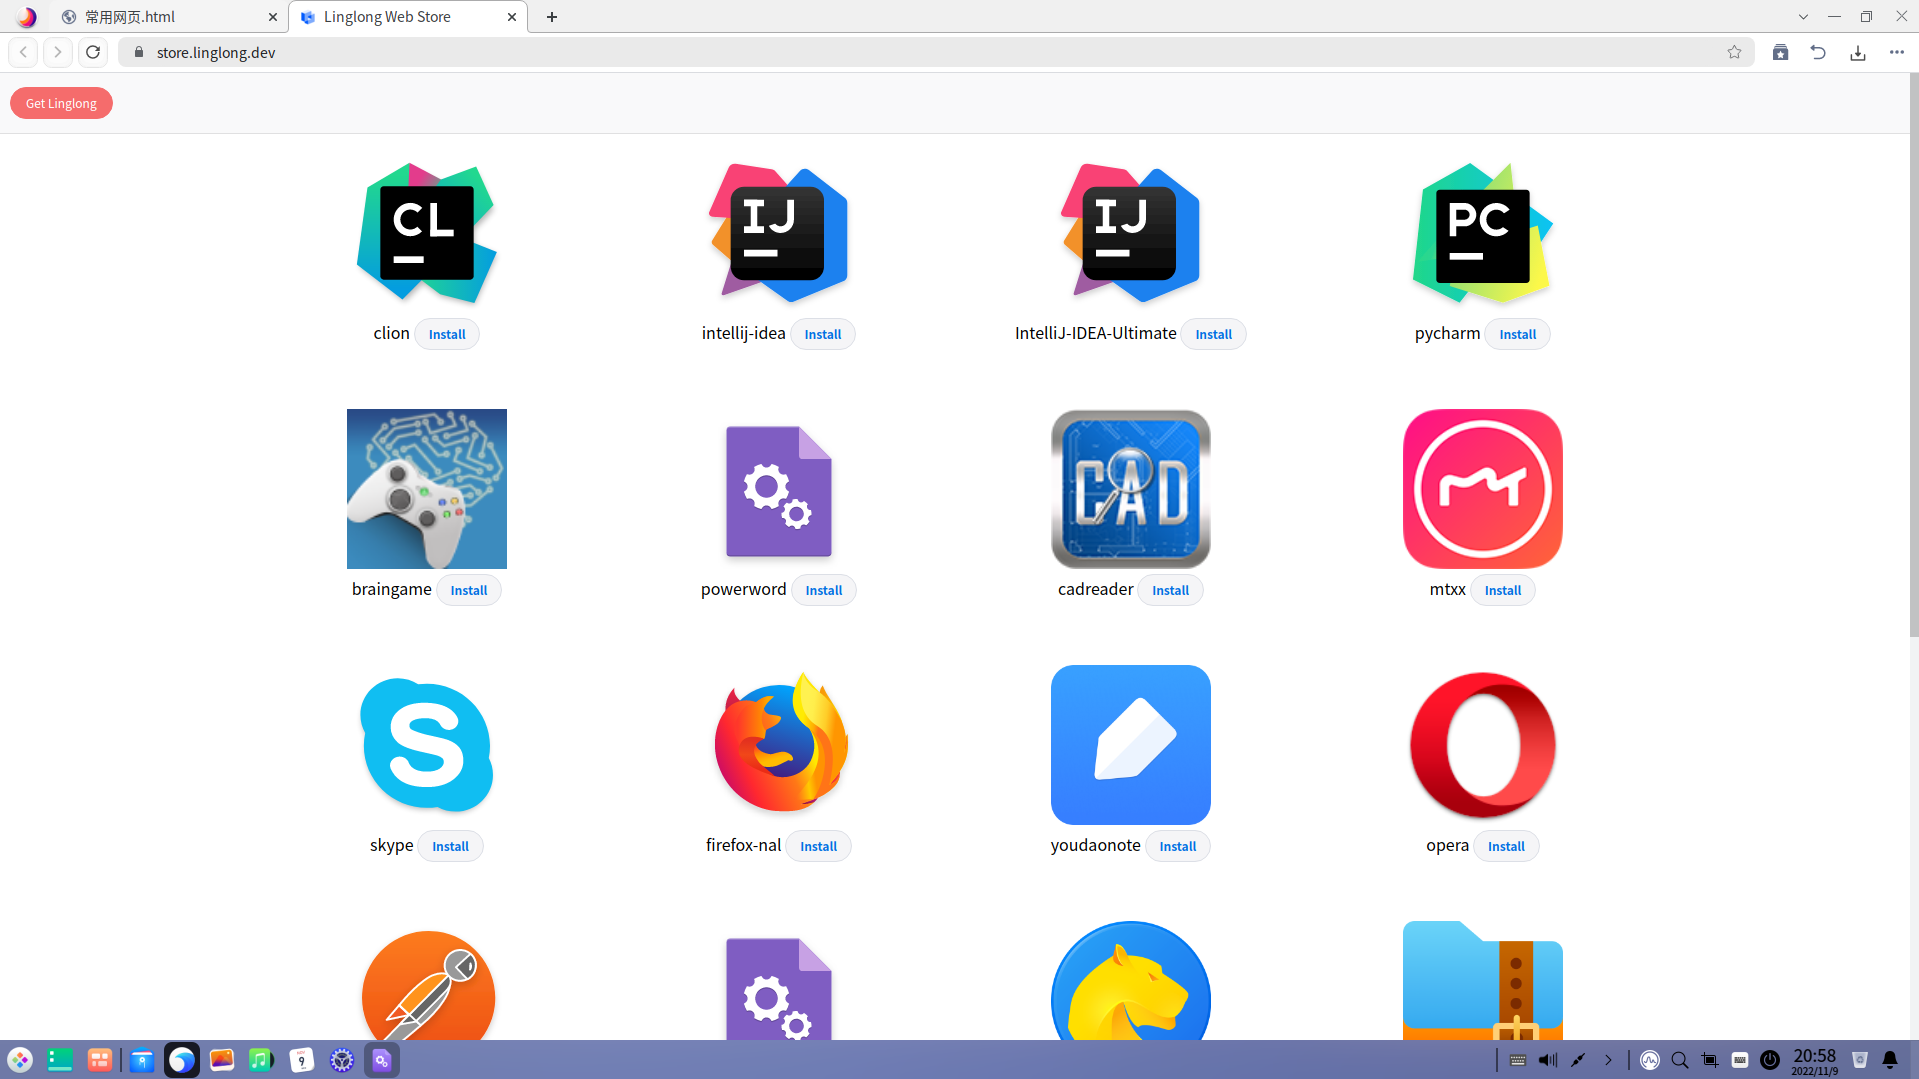This screenshot has width=1919, height=1079.
Task: Open the launcher in the taskbar
Action: [x=20, y=1060]
